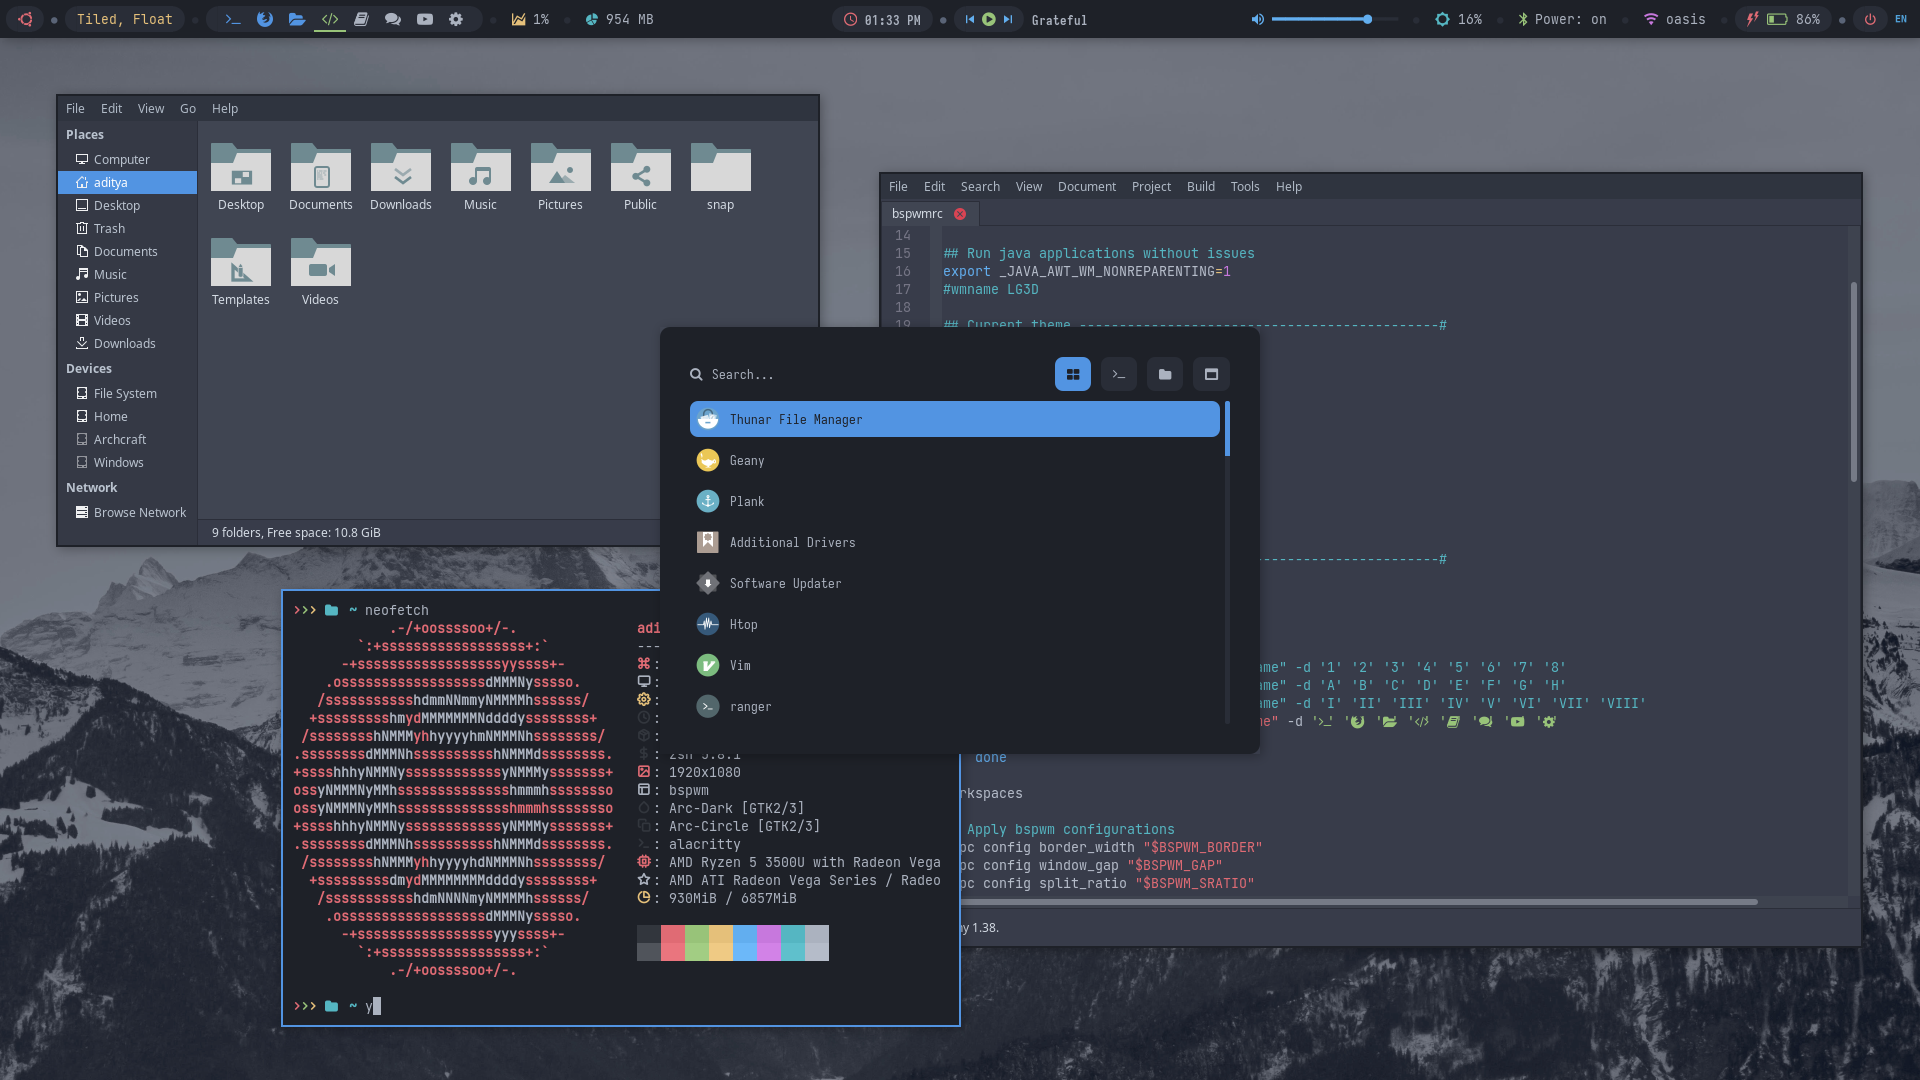Switch launcher to applications grid mode
Screen dimensions: 1920x1080
1072,374
